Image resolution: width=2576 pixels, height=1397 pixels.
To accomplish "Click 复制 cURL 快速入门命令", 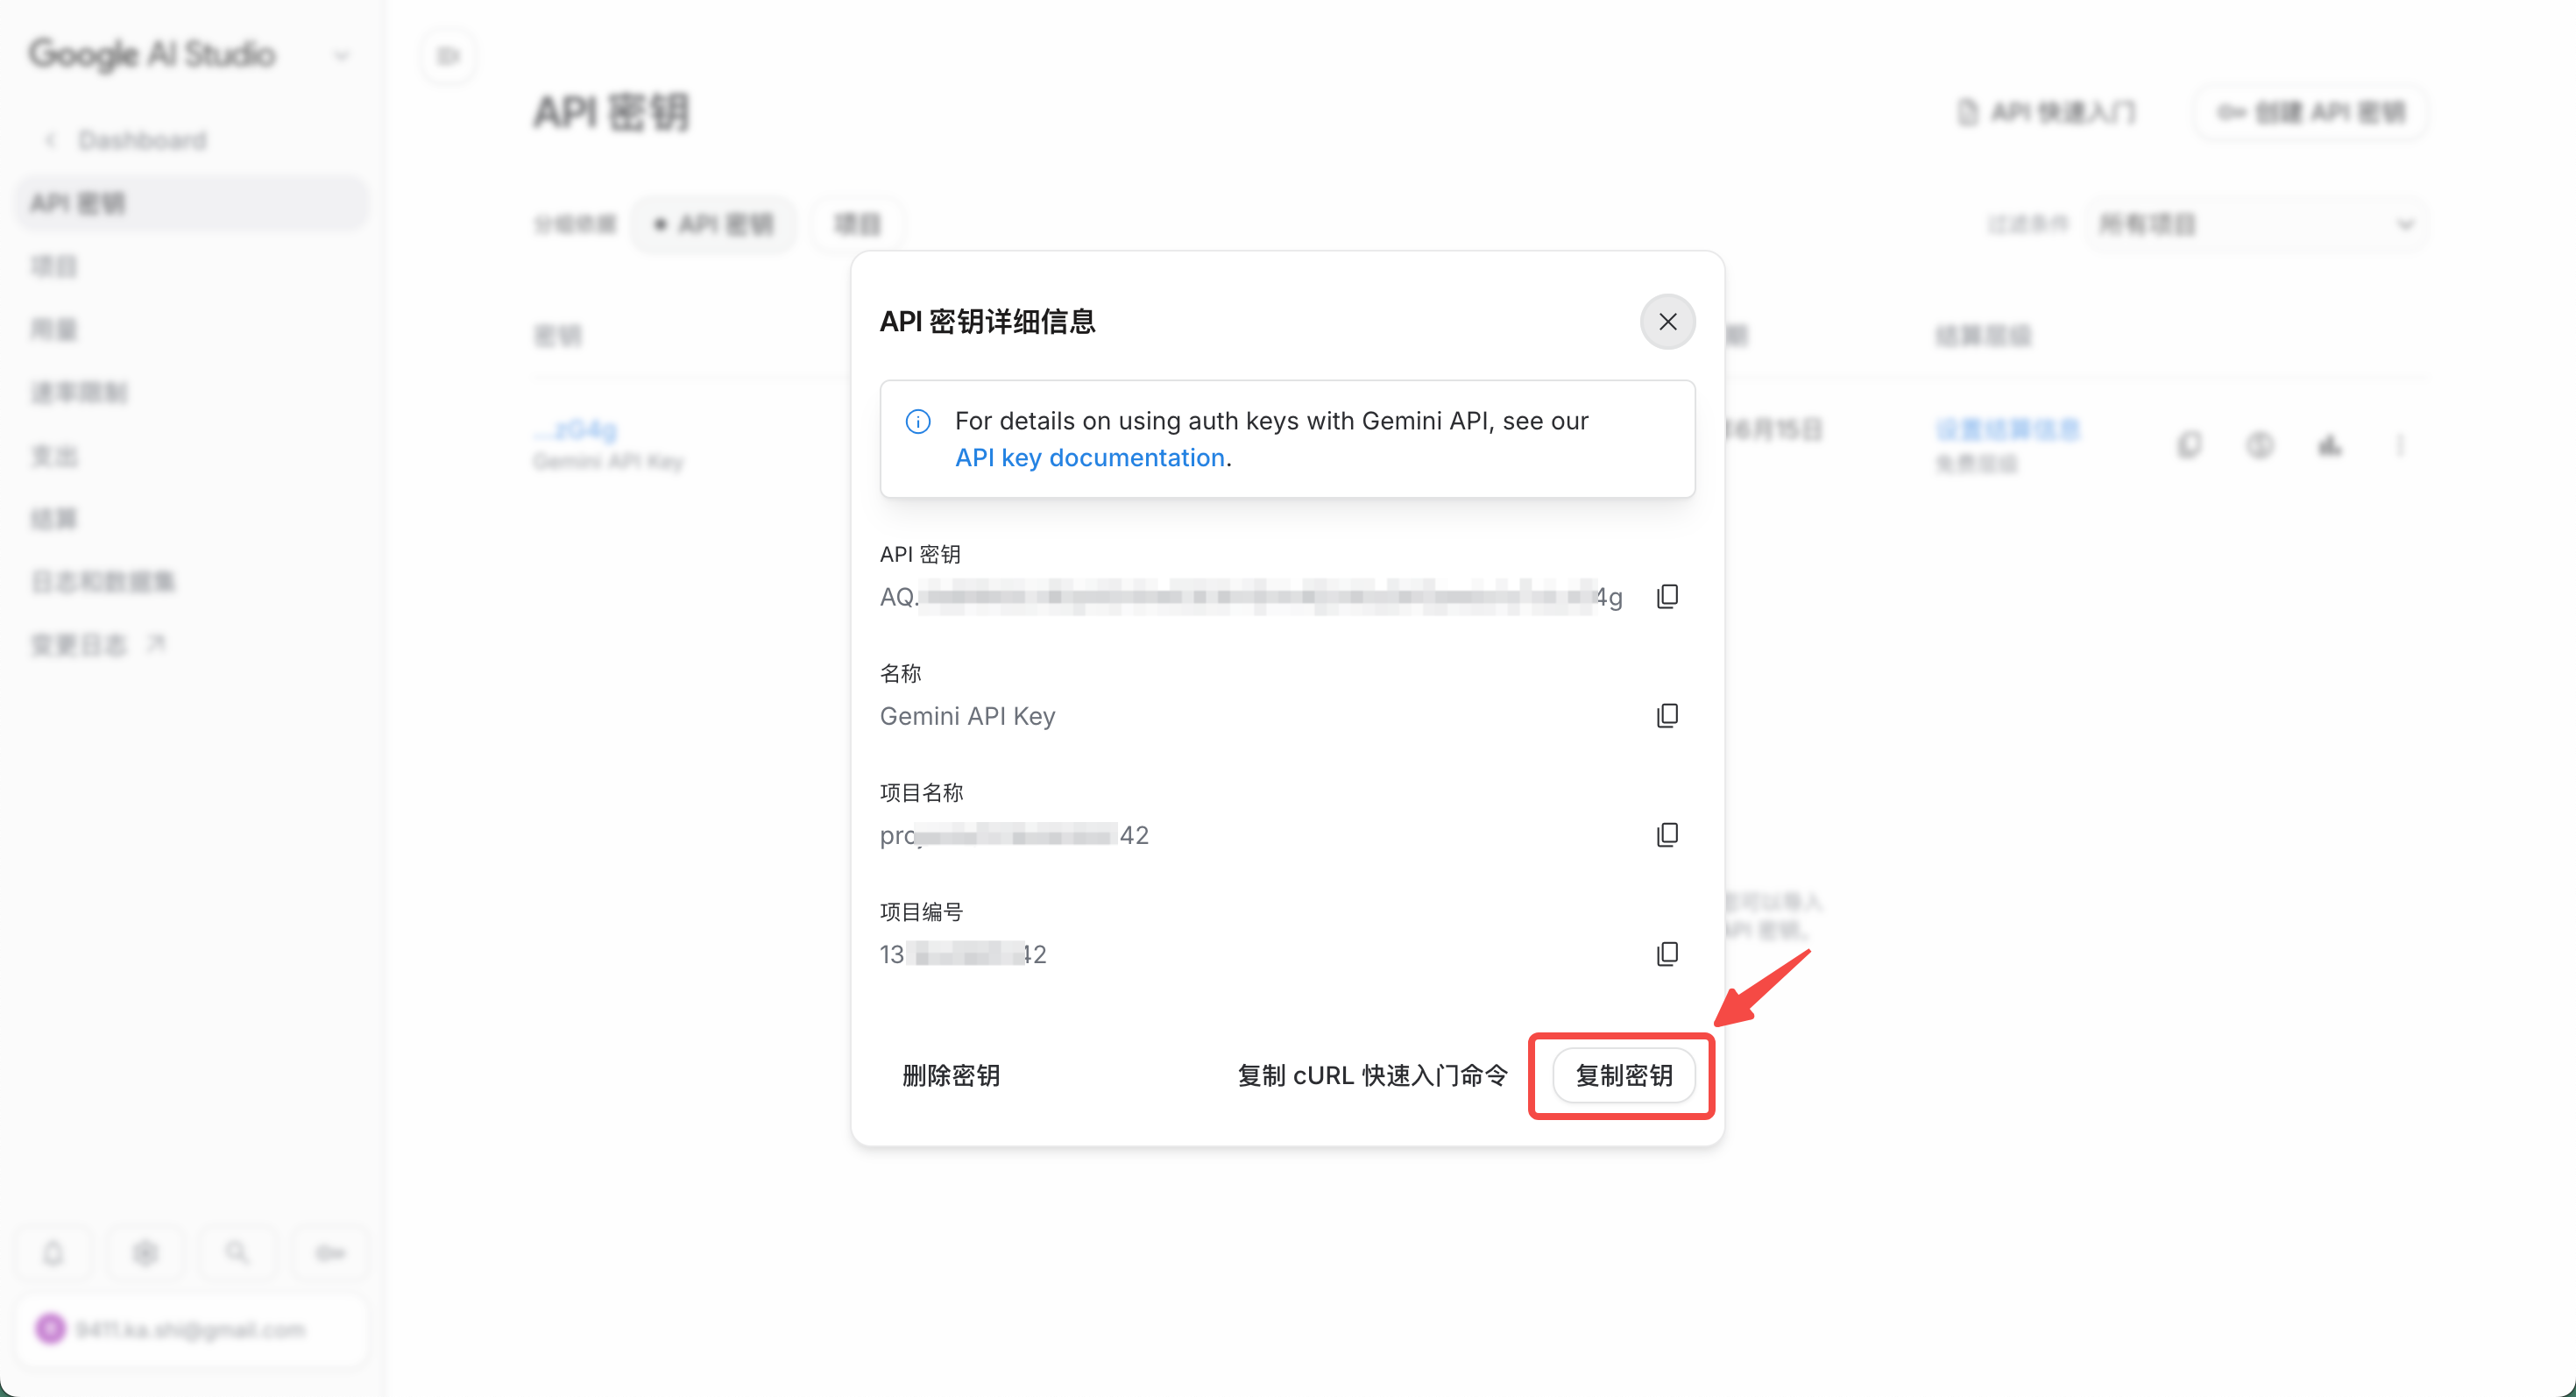I will click(x=1372, y=1076).
